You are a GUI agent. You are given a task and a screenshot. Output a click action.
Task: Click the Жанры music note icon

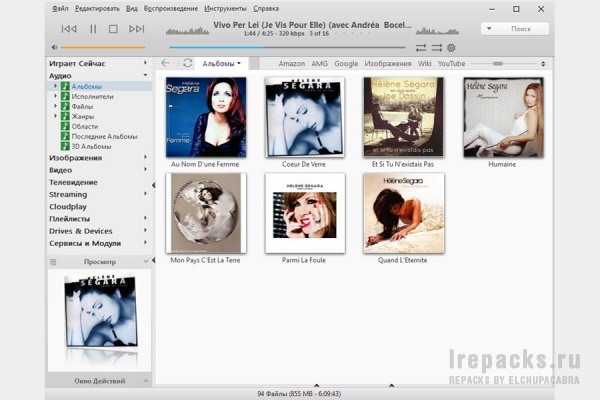(x=65, y=116)
